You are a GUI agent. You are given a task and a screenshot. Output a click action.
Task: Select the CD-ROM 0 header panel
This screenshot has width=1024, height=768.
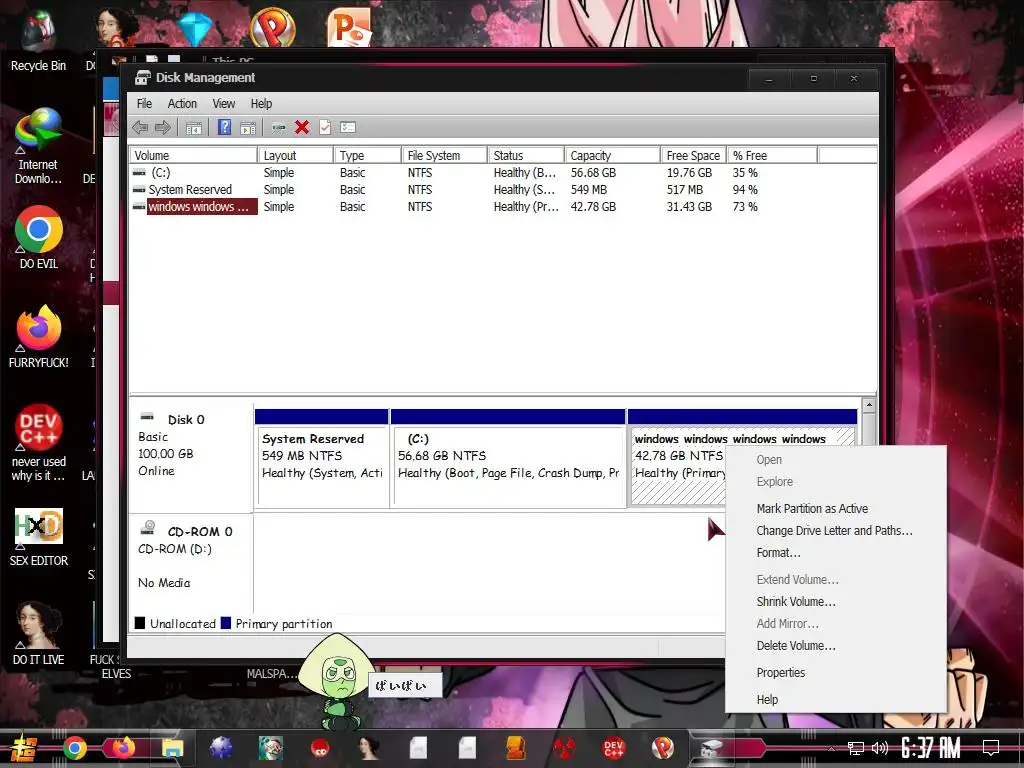(x=190, y=562)
